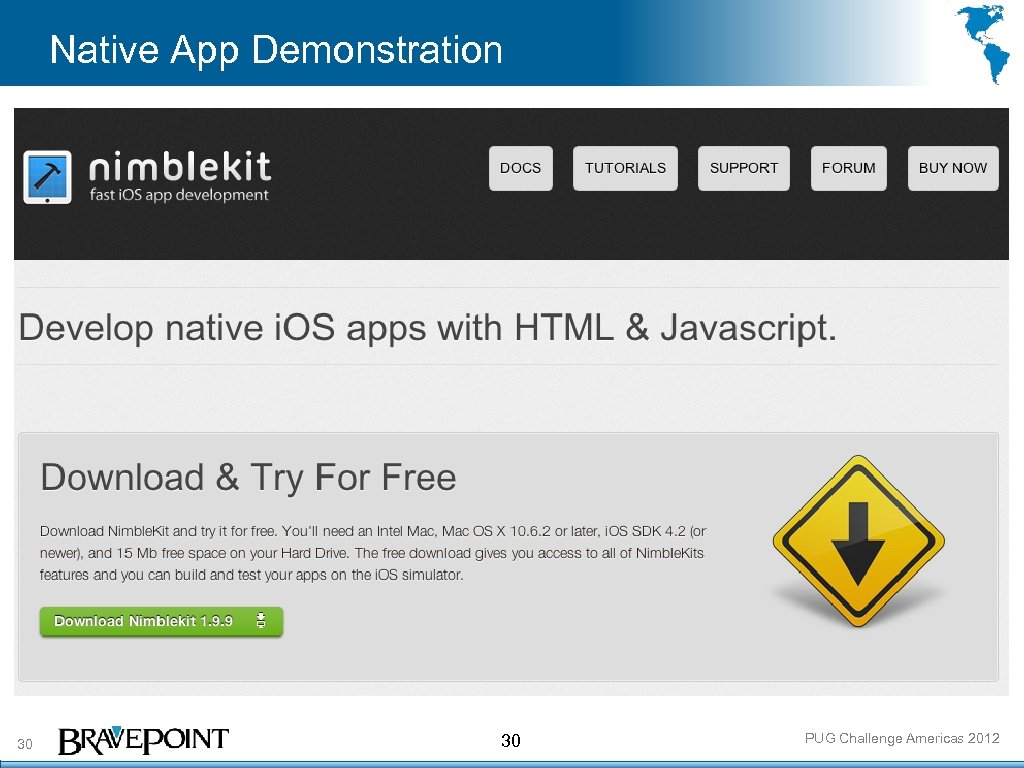
Task: Click the fast iOS app development tagline
Action: pyautogui.click(x=179, y=195)
